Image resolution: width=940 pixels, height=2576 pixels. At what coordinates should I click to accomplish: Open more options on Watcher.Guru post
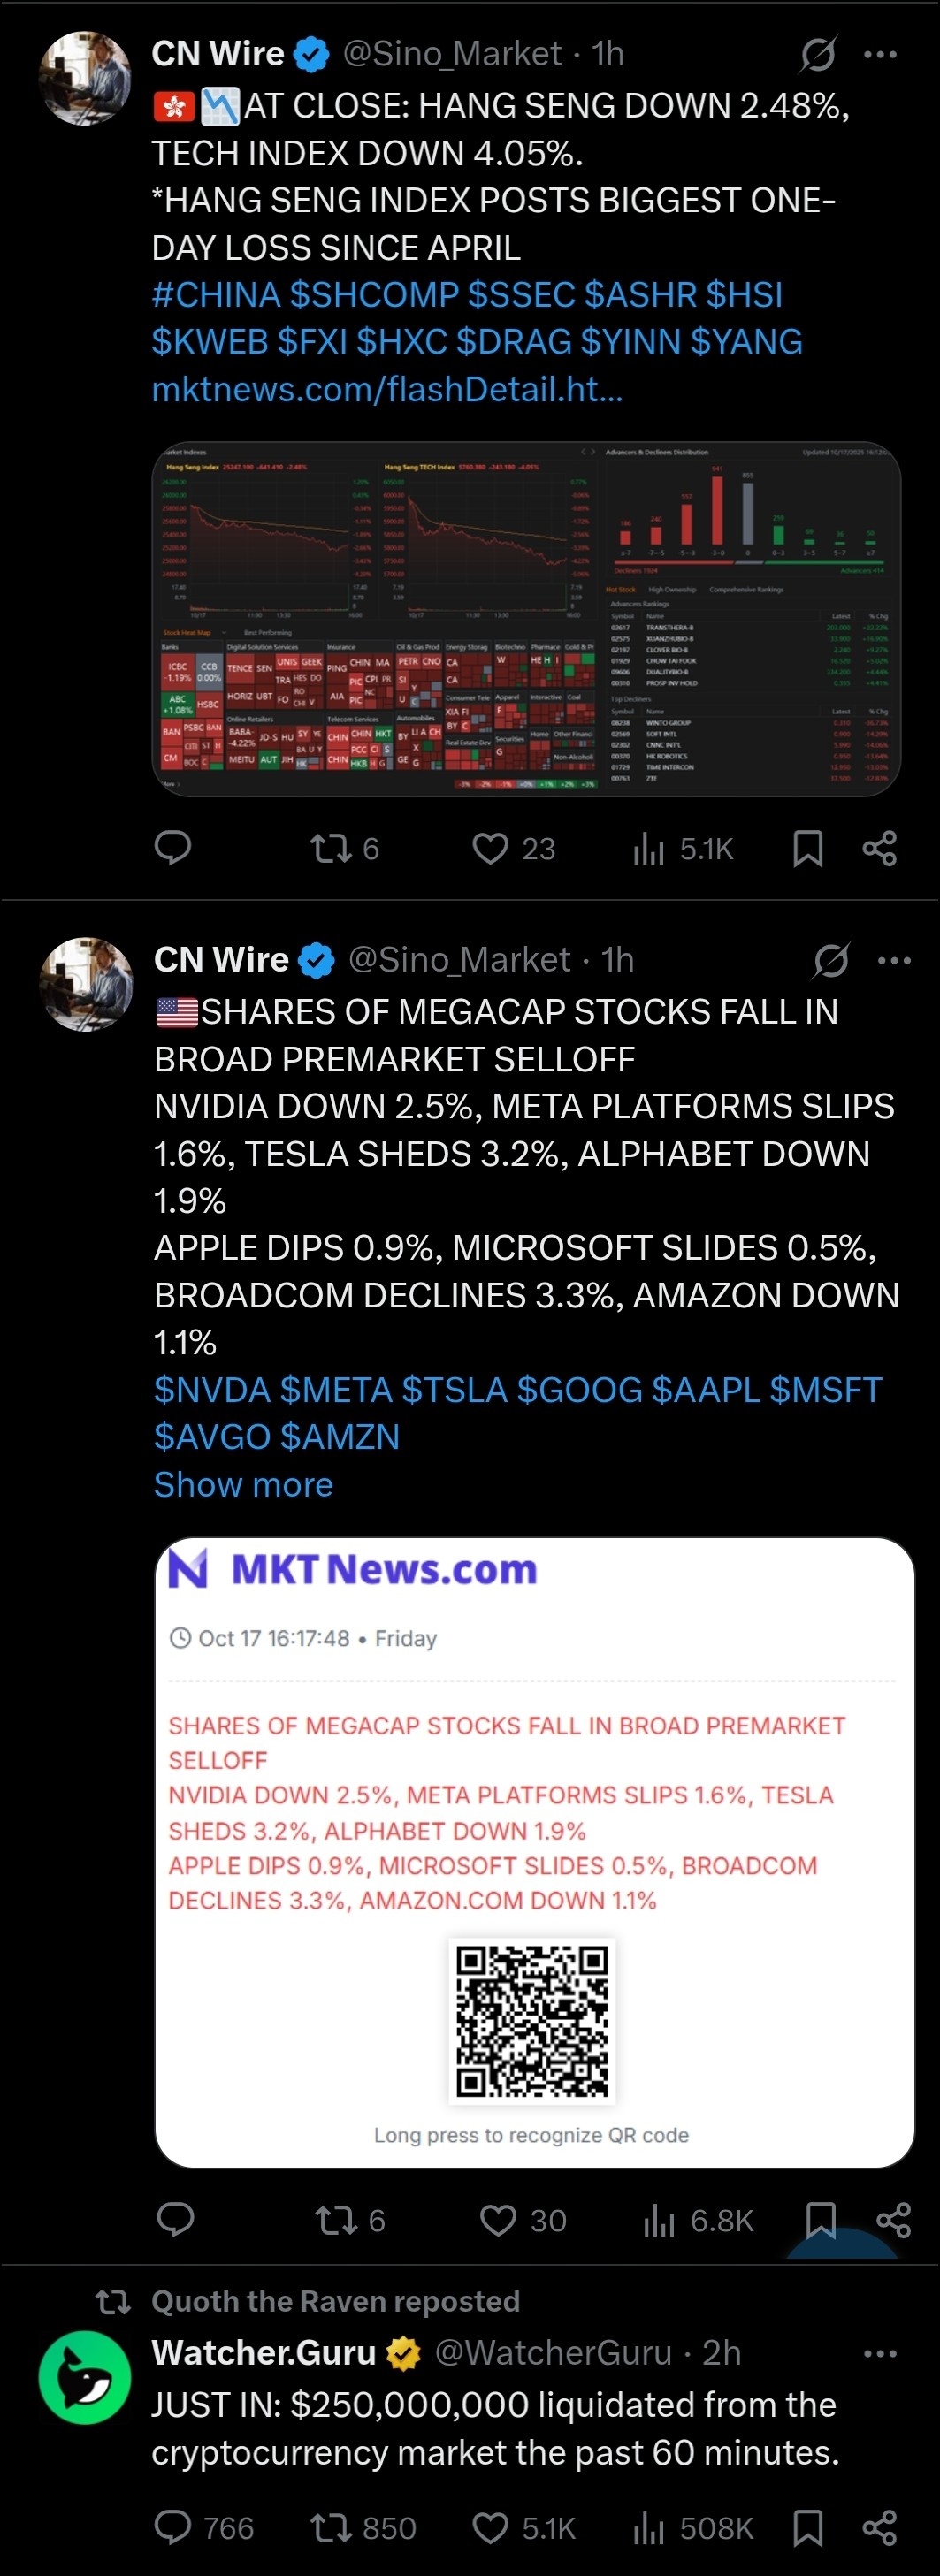880,2354
